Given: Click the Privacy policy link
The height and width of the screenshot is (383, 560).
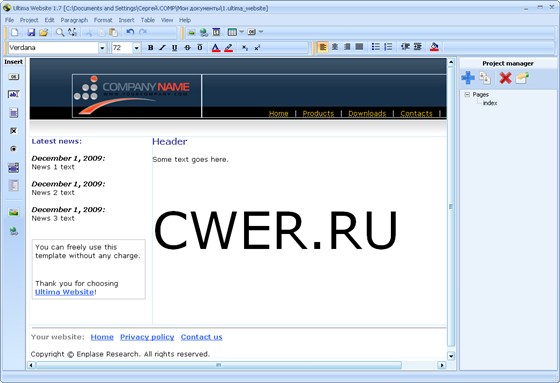Looking at the screenshot, I should (147, 337).
